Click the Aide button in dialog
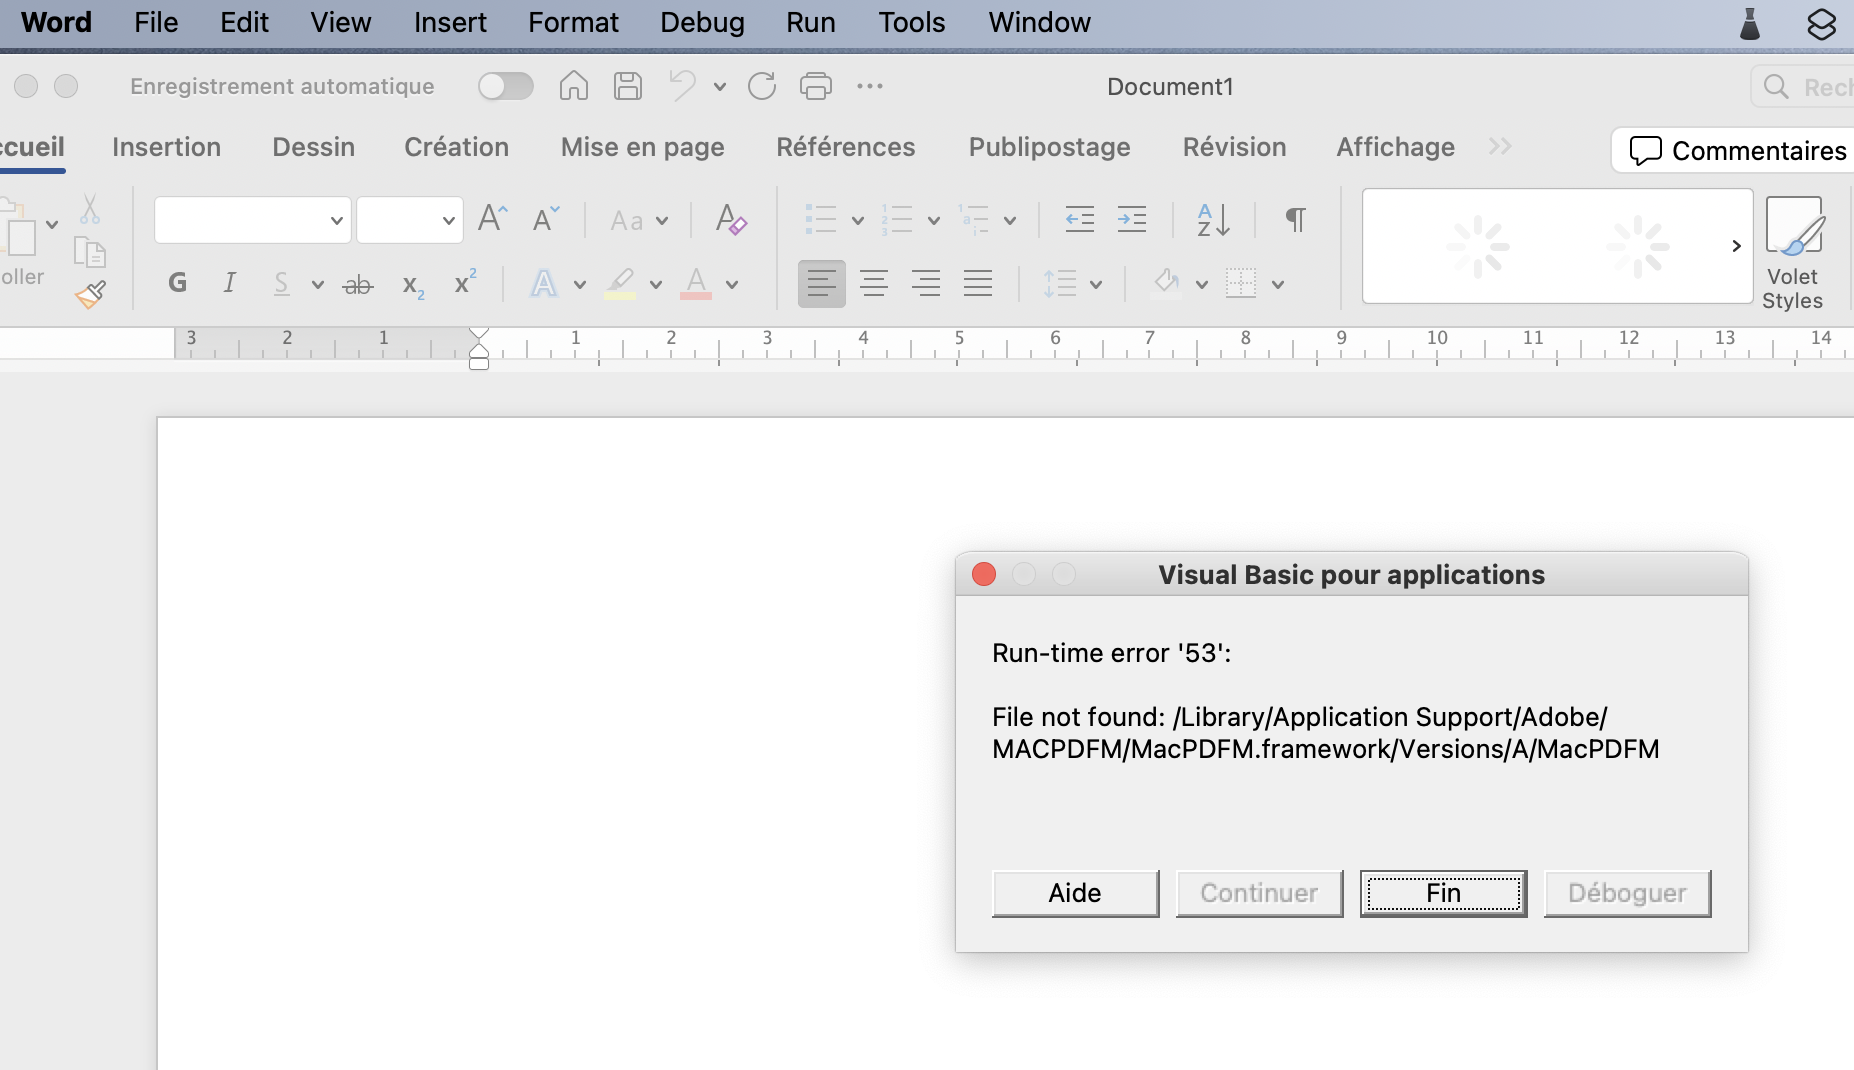The height and width of the screenshot is (1070, 1854). (1075, 893)
